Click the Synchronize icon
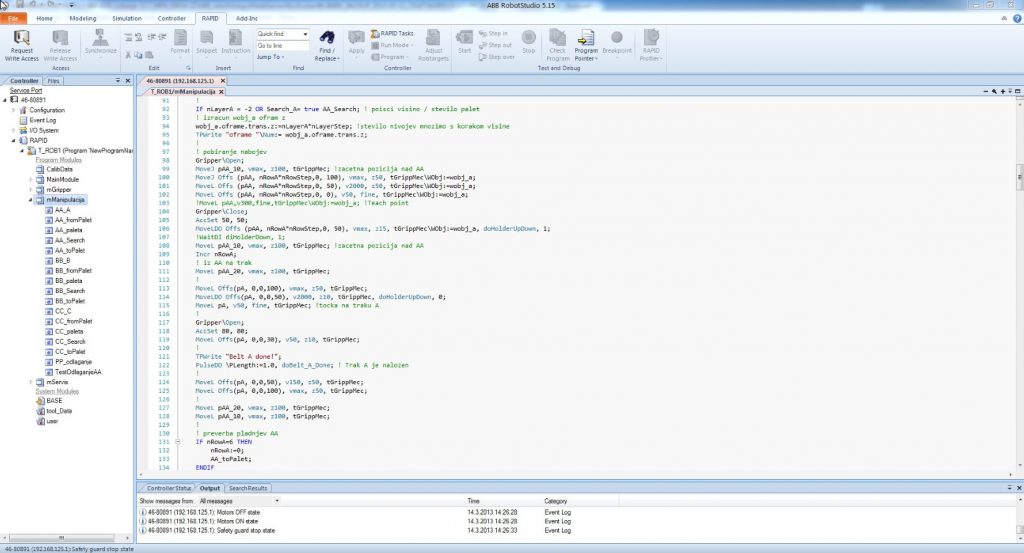 100,38
